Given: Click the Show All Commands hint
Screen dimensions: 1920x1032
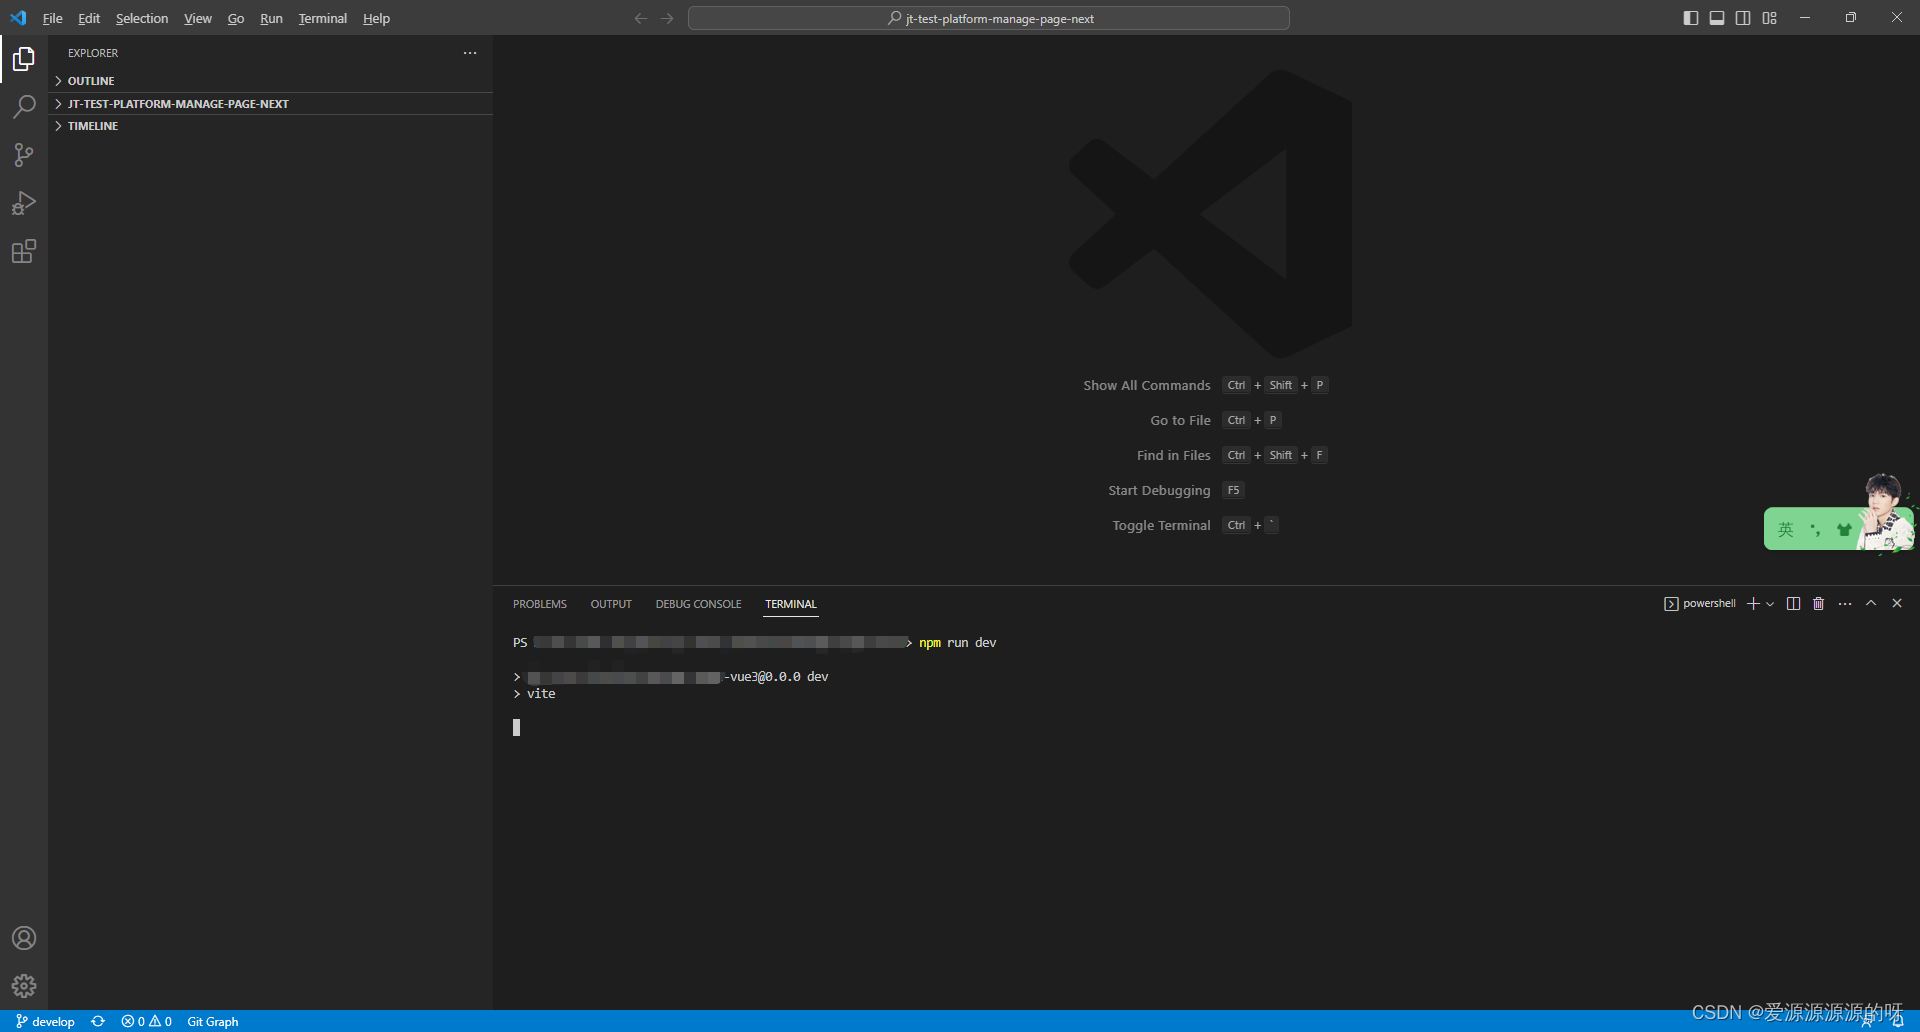Looking at the screenshot, I should (x=1147, y=385).
